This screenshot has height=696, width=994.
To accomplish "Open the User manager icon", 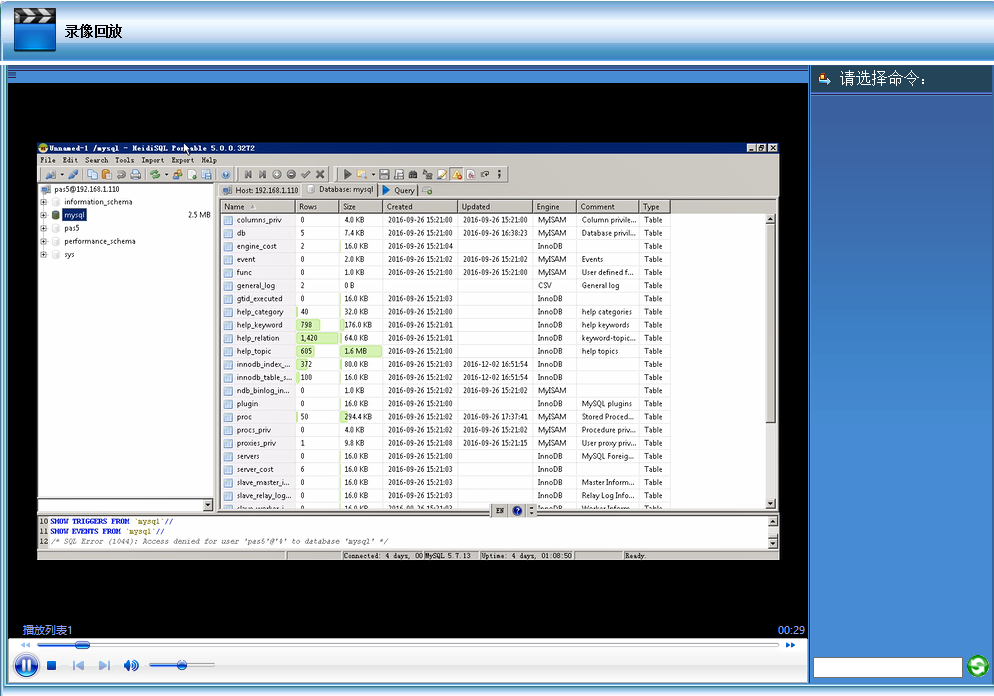I will 178,174.
